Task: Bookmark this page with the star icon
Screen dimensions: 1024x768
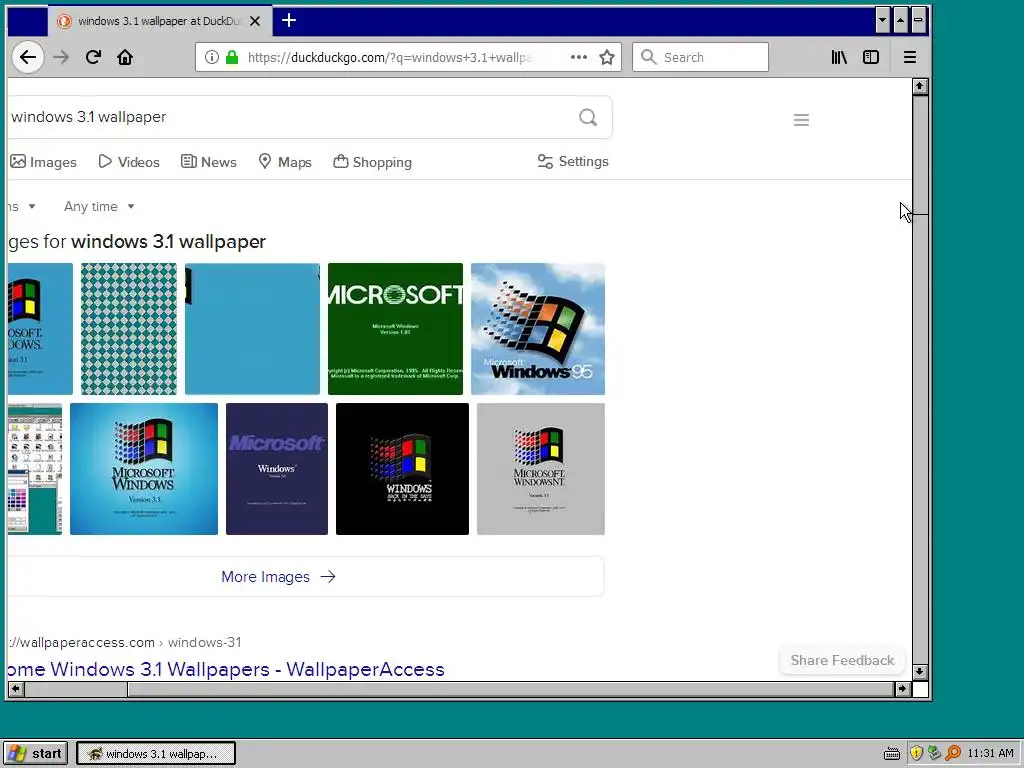Action: (607, 57)
